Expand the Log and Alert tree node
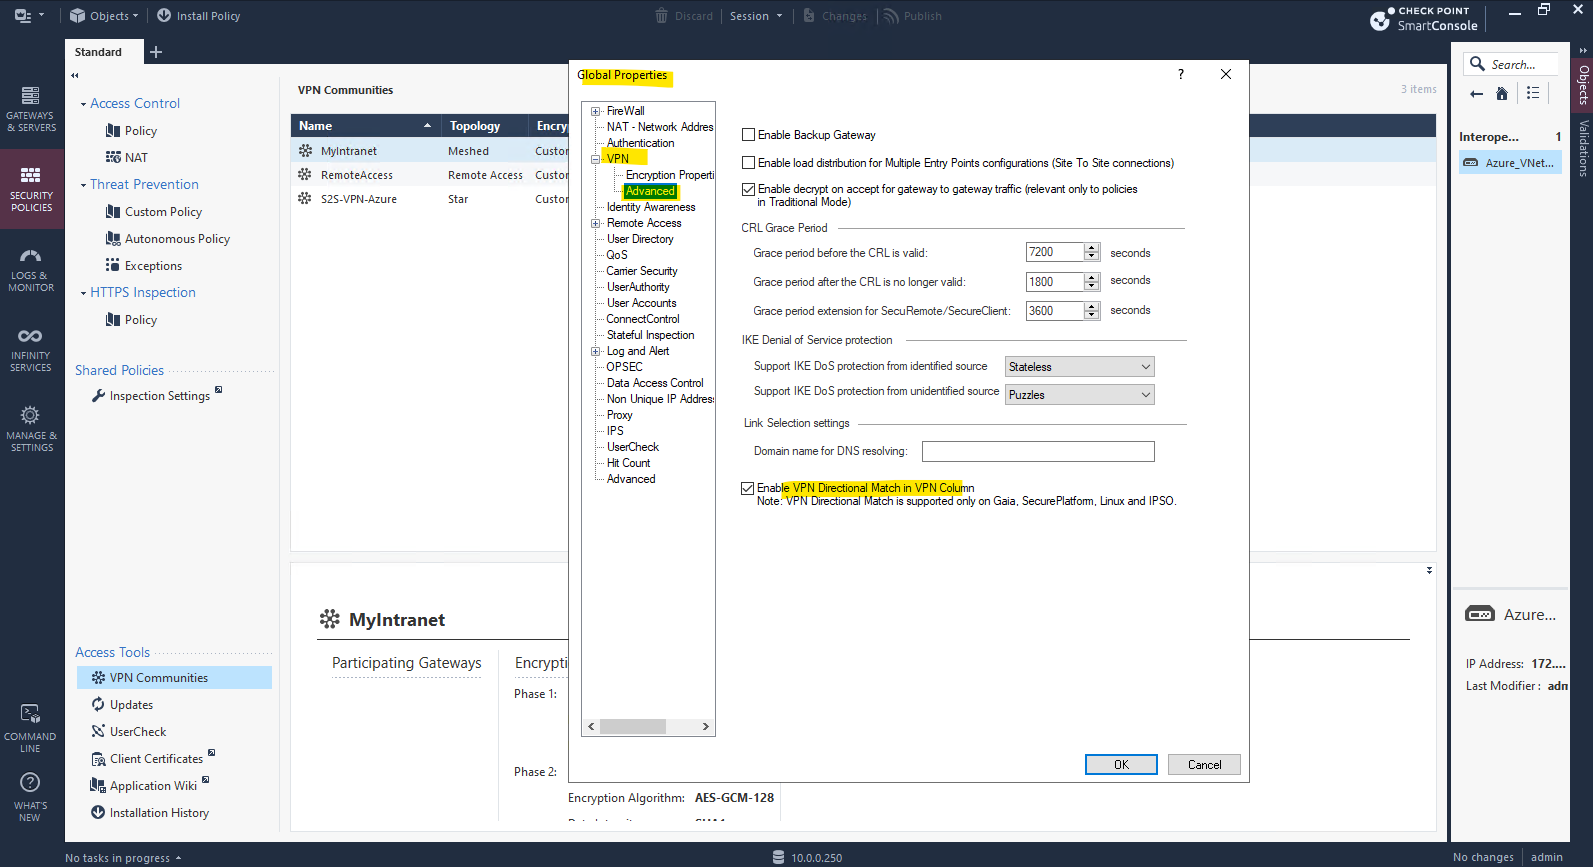This screenshot has width=1593, height=867. [x=596, y=351]
